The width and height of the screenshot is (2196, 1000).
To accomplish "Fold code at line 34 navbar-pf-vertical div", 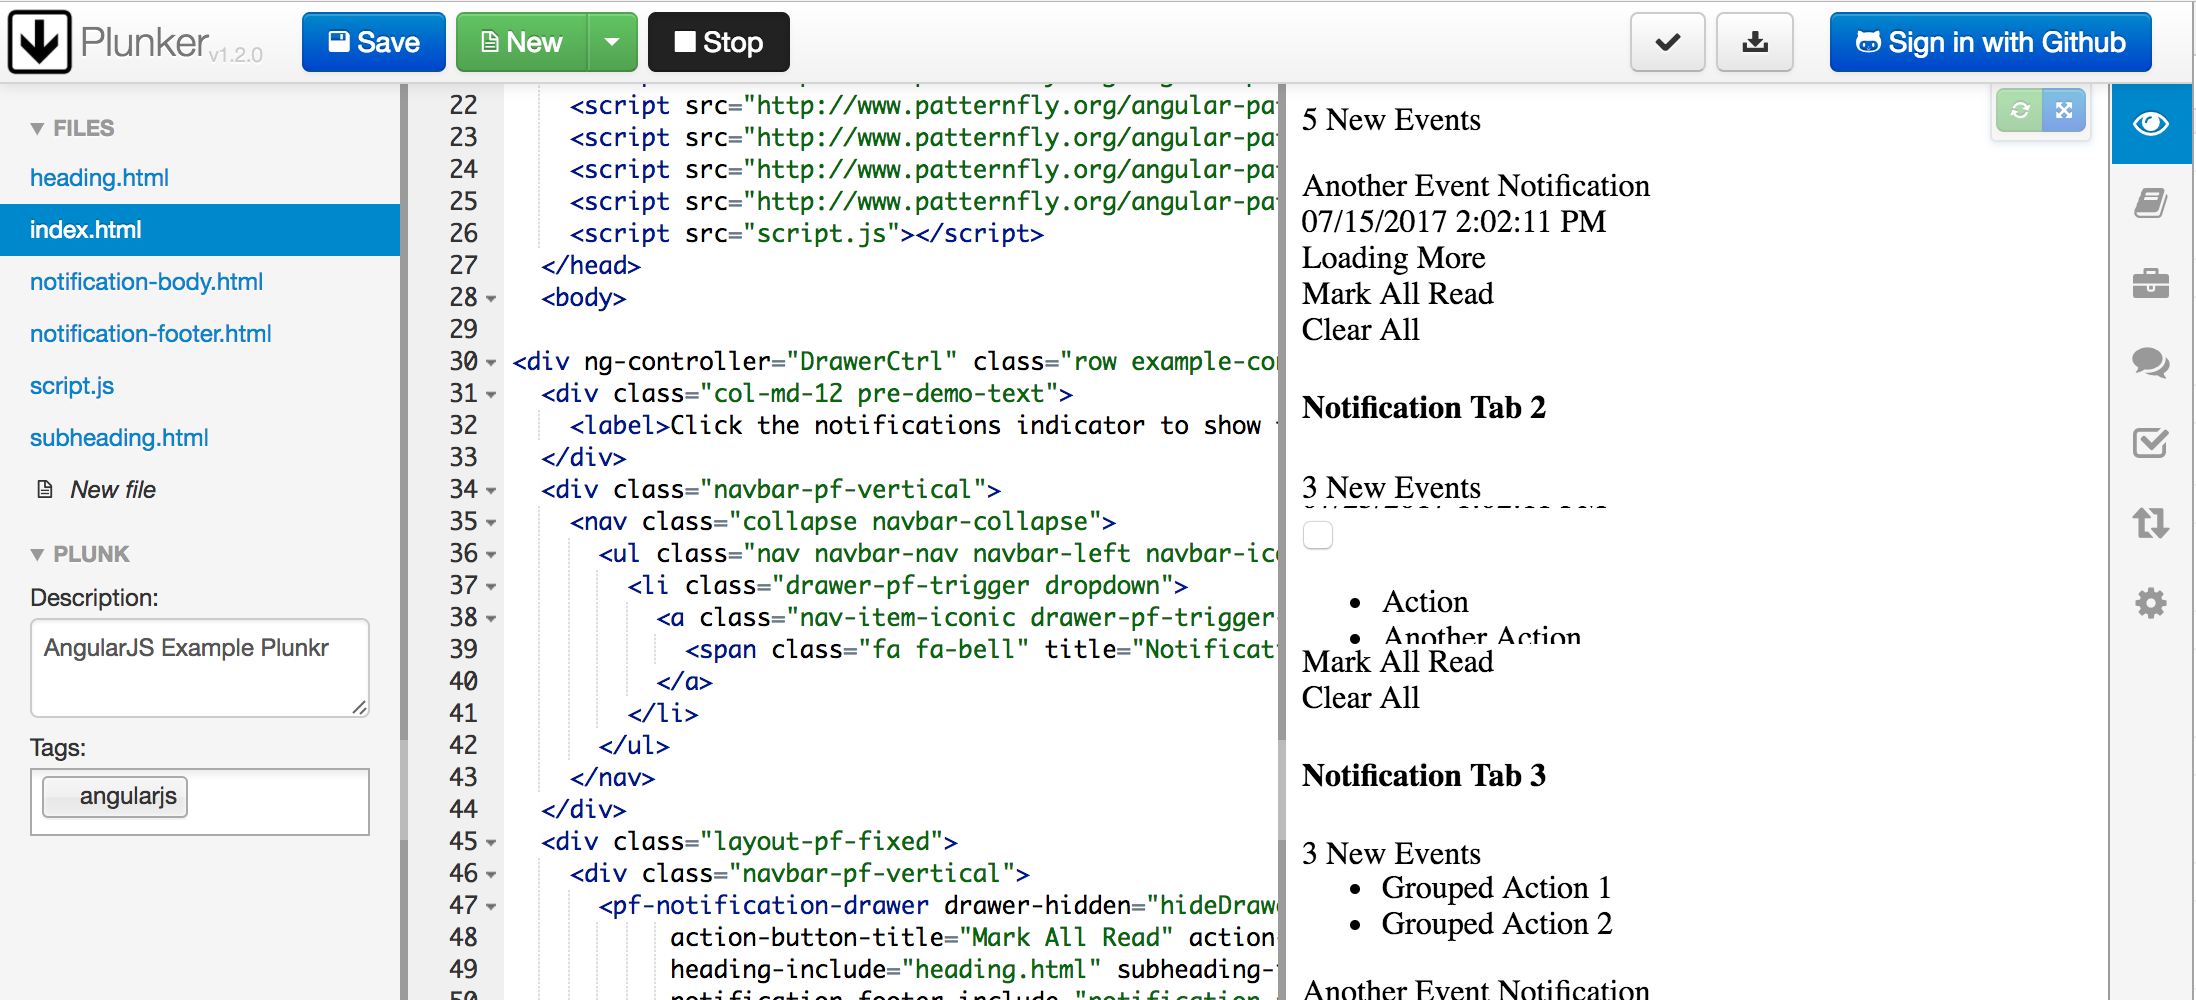I will [x=491, y=490].
